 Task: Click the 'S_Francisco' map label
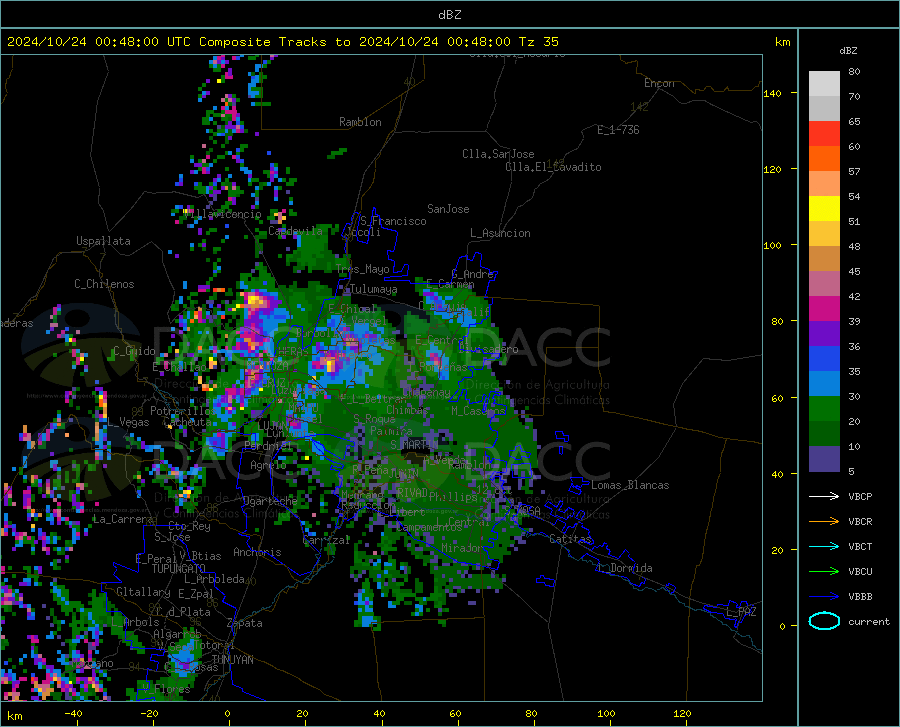click(x=393, y=221)
